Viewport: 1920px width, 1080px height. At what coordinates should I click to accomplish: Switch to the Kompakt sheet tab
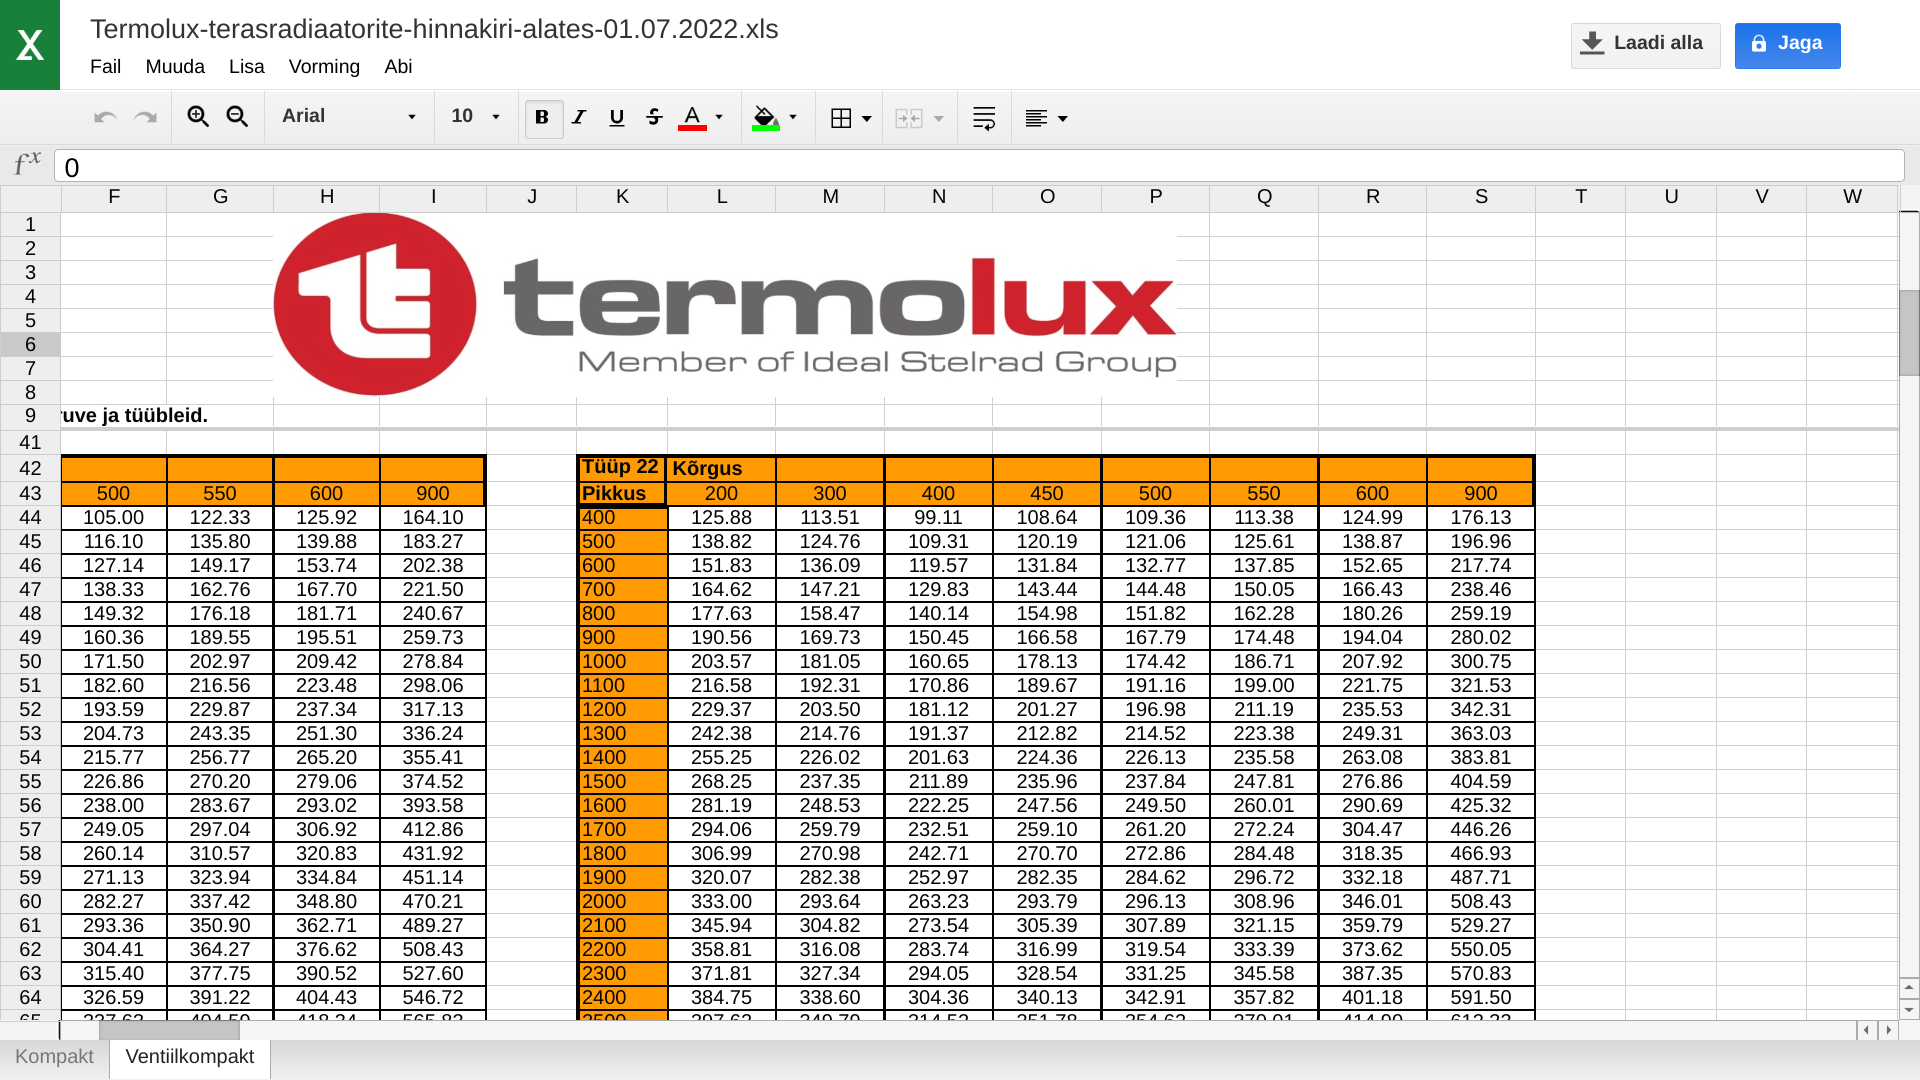[x=54, y=1057]
